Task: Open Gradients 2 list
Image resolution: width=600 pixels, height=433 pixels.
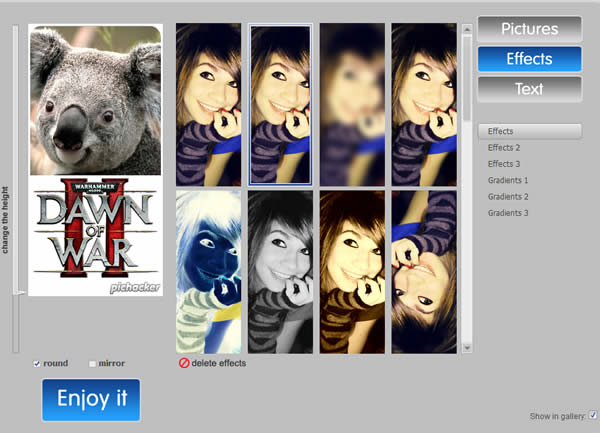Action: click(x=508, y=197)
